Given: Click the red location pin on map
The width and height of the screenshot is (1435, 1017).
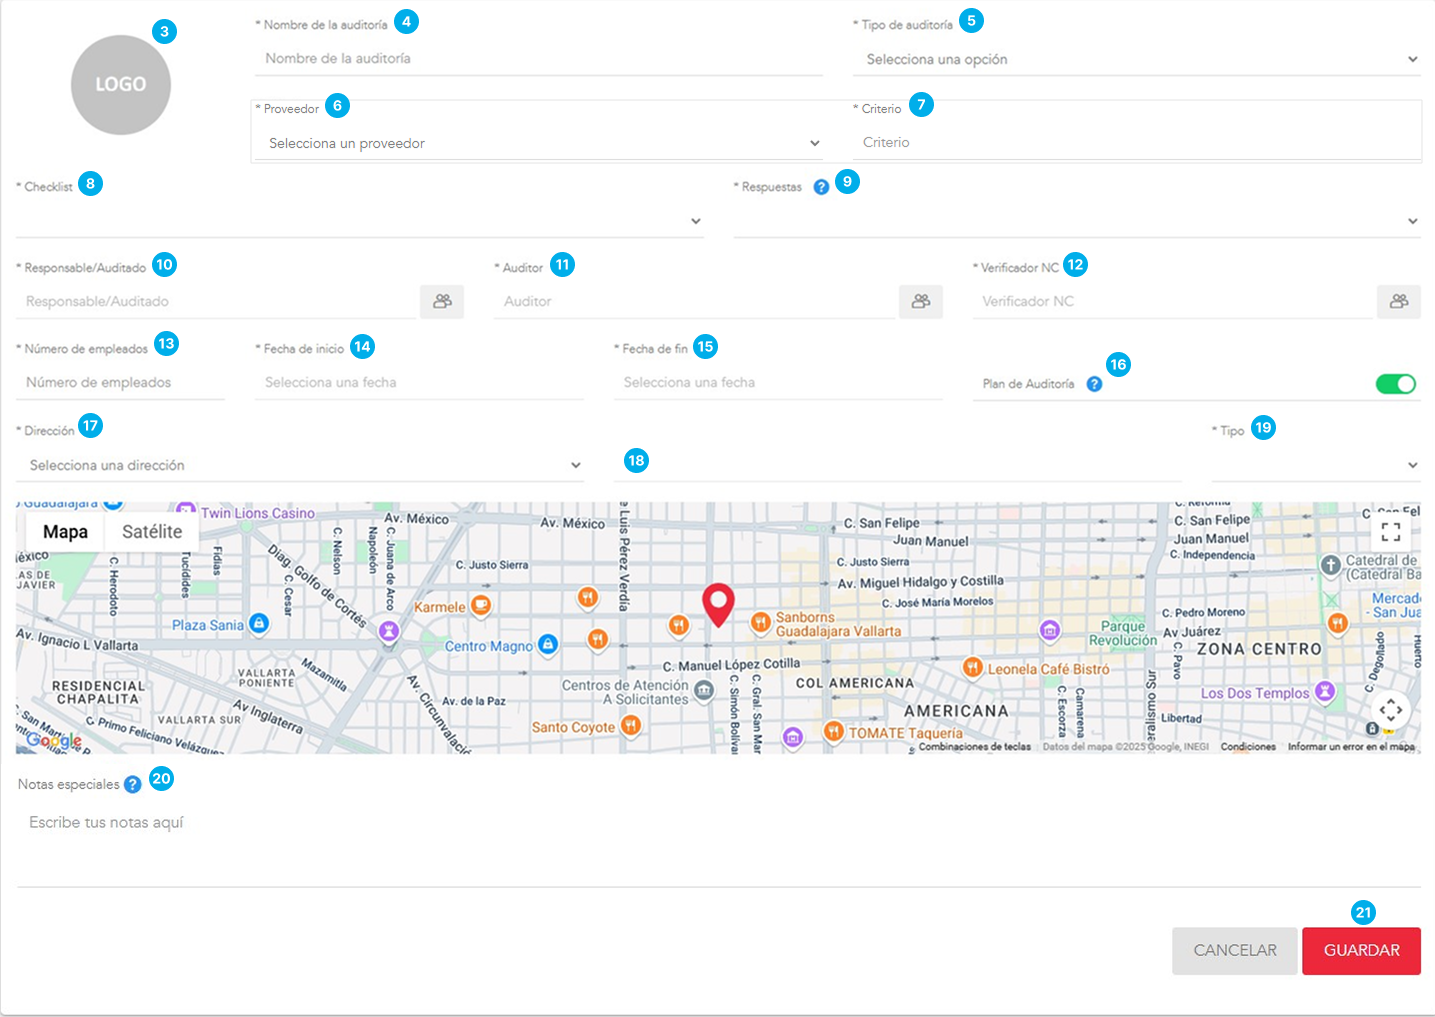Looking at the screenshot, I should point(718,603).
